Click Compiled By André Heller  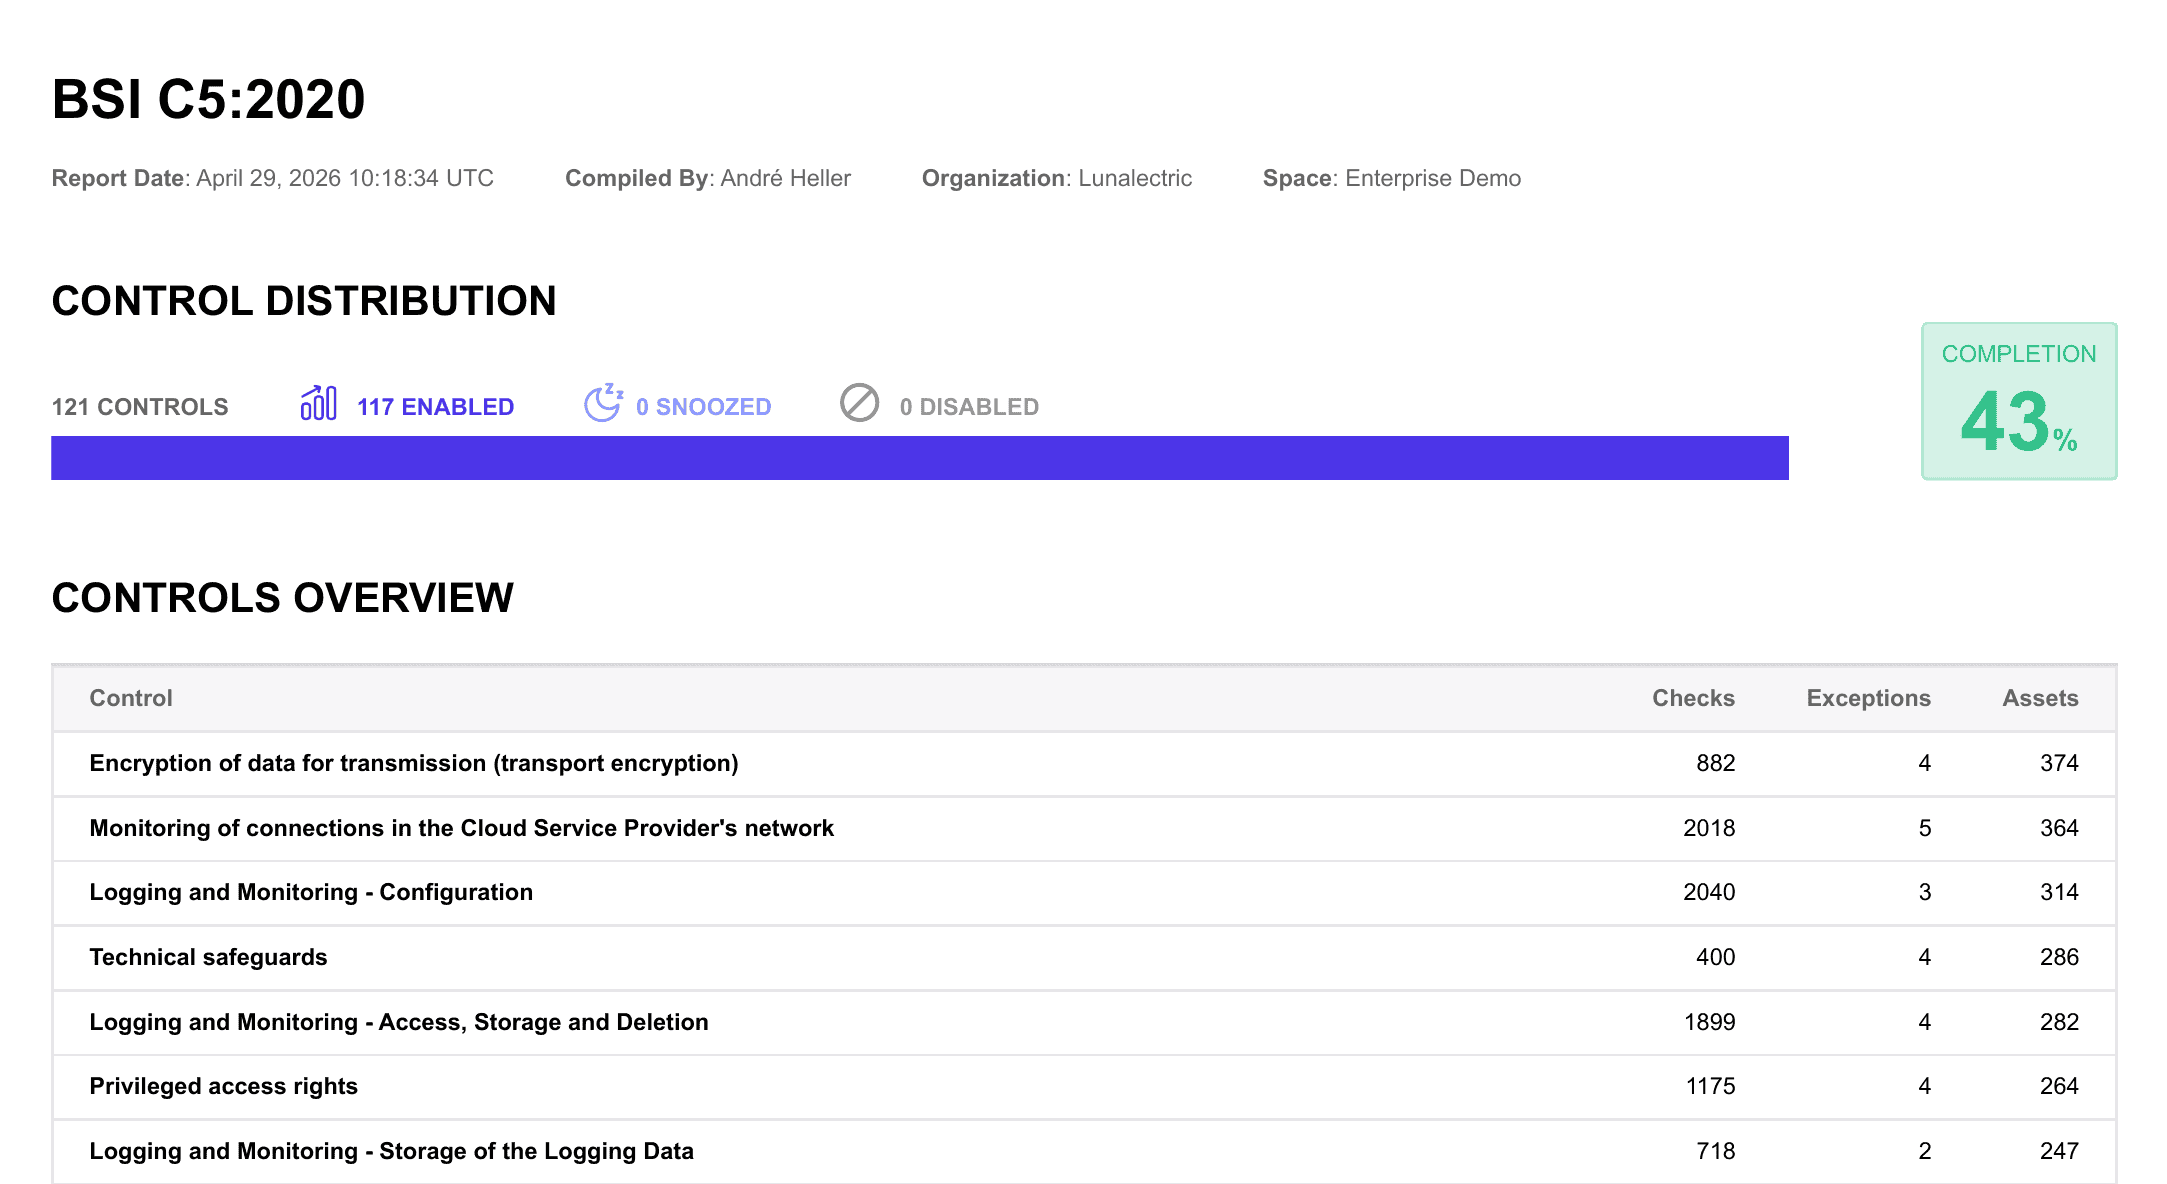coord(708,178)
